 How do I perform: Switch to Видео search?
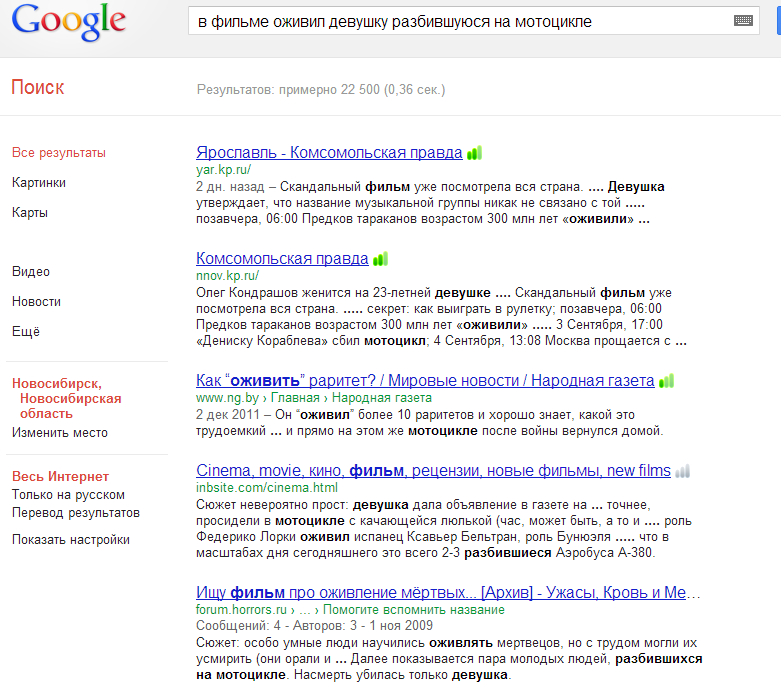[x=31, y=272]
